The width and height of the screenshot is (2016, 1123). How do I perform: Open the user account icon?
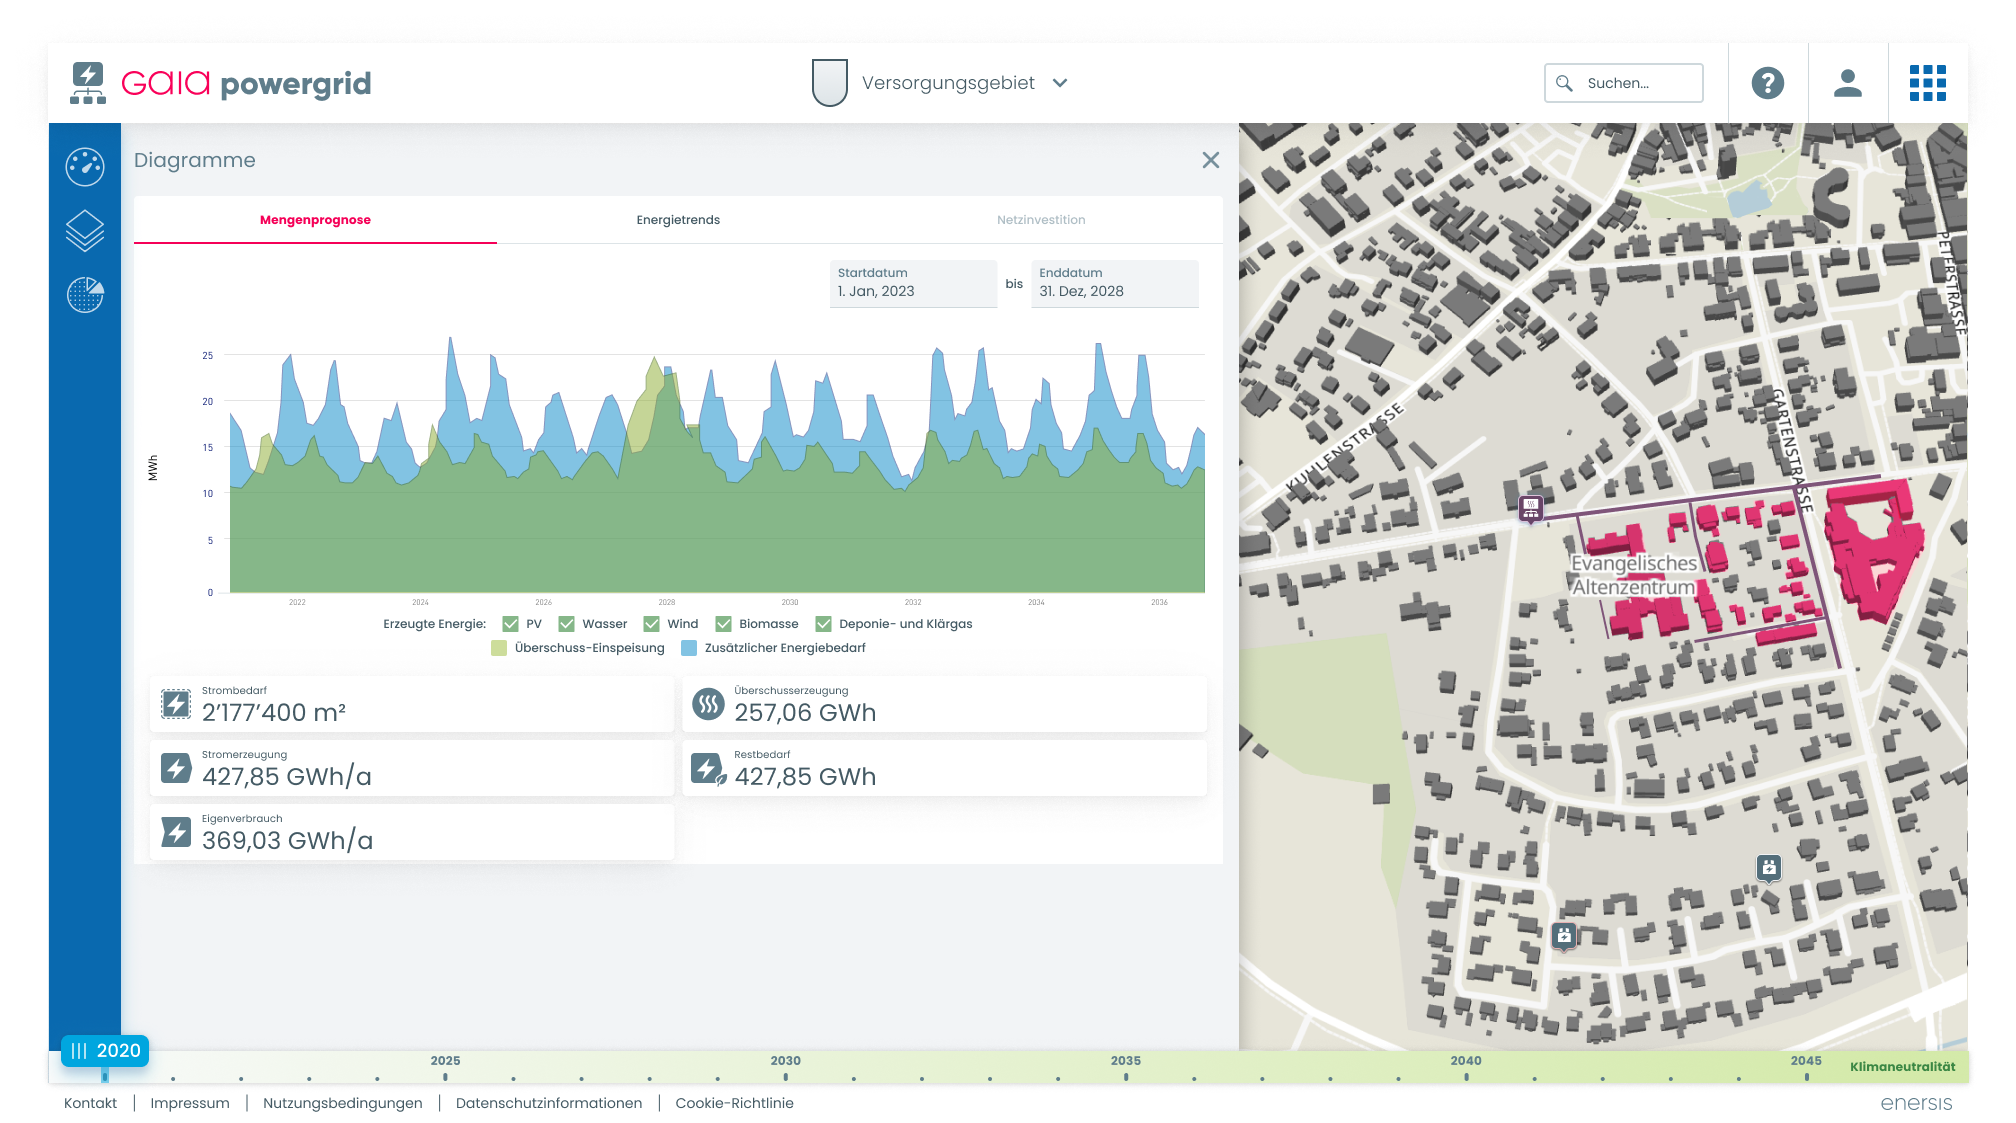pyautogui.click(x=1847, y=83)
